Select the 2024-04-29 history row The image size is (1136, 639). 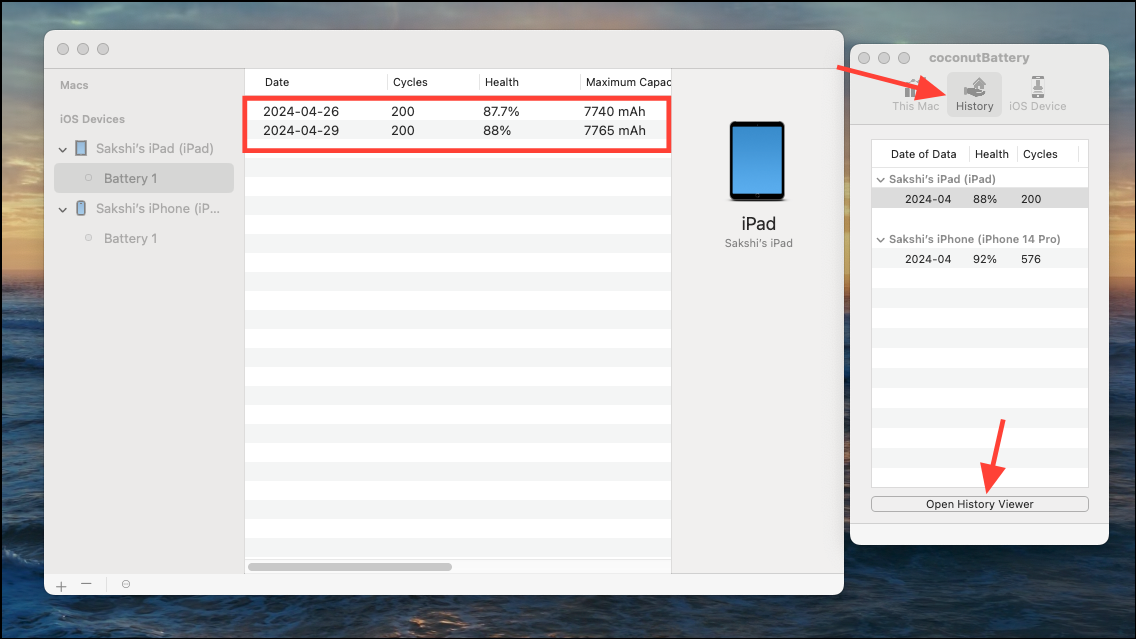point(458,130)
